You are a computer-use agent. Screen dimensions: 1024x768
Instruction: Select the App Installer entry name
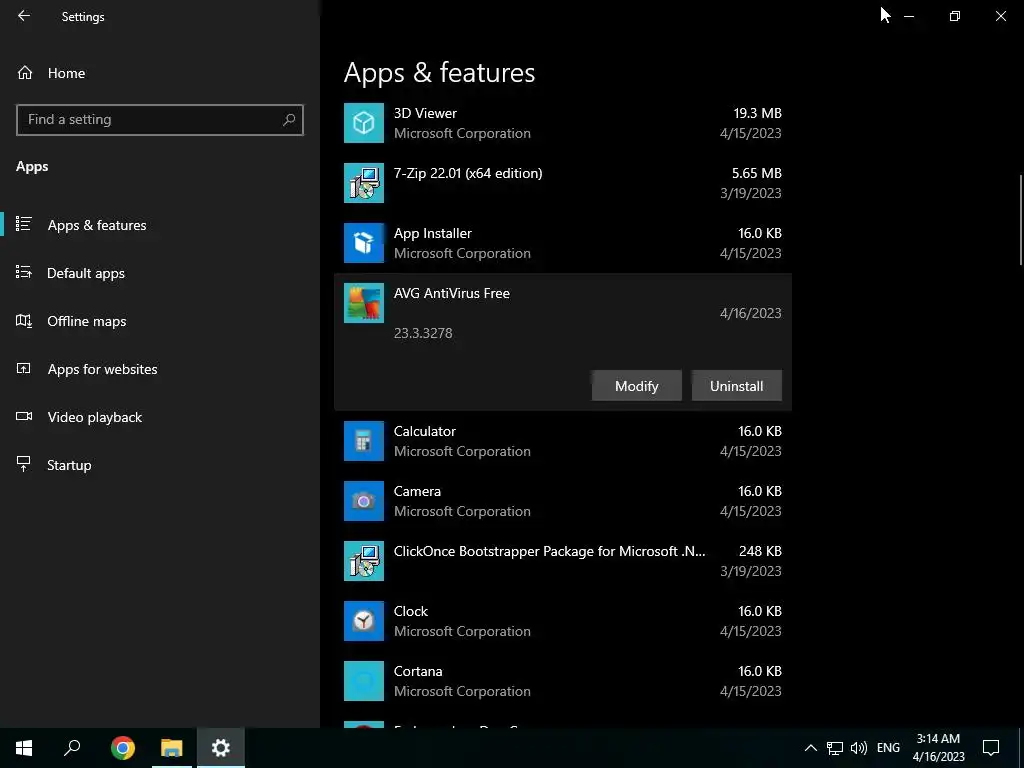point(432,233)
